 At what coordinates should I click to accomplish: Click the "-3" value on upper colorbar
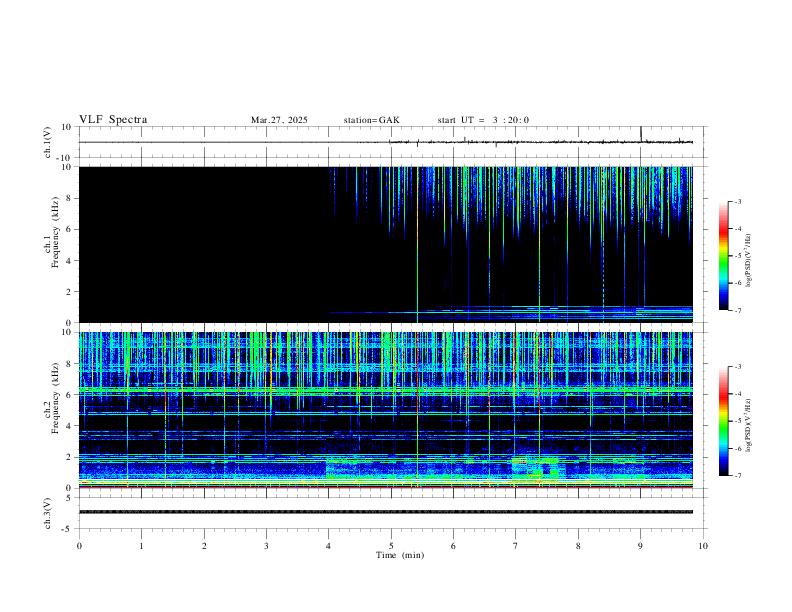[738, 201]
